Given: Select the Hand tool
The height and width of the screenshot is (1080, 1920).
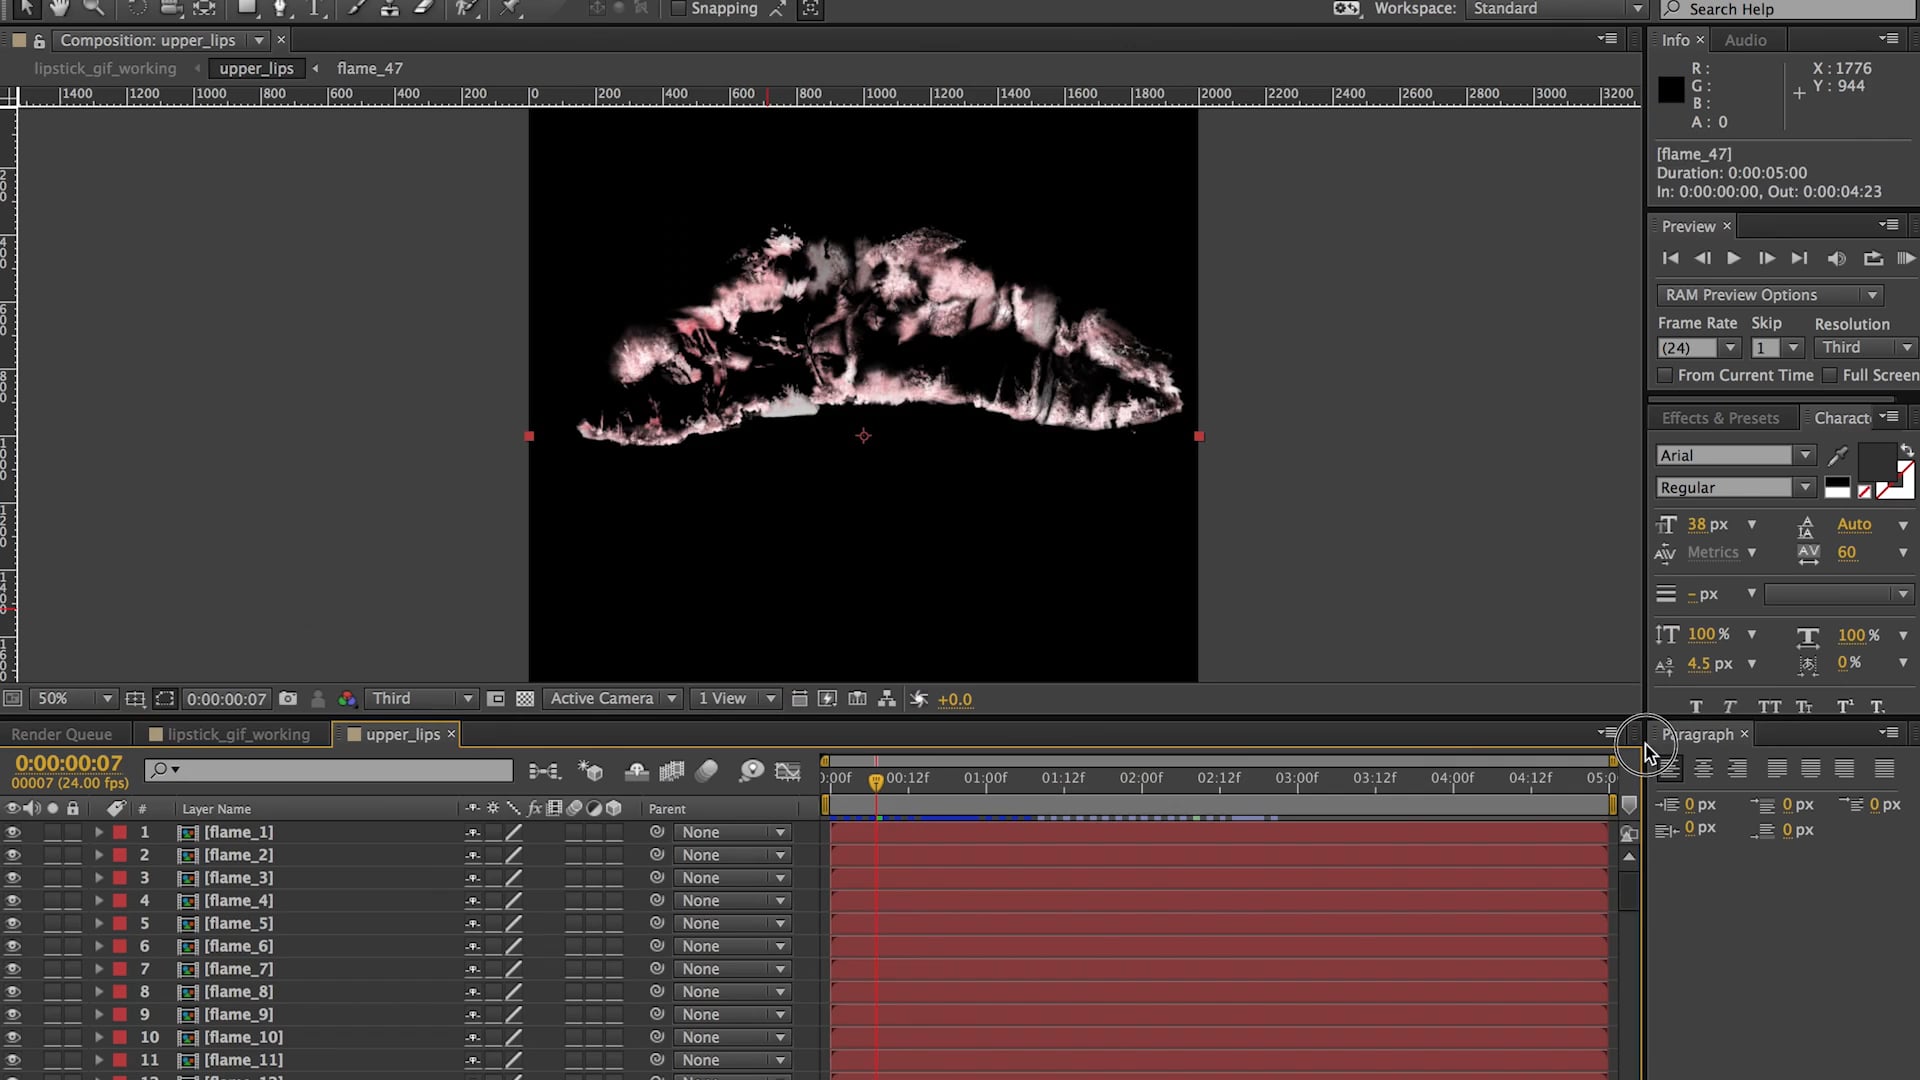Looking at the screenshot, I should [x=58, y=8].
